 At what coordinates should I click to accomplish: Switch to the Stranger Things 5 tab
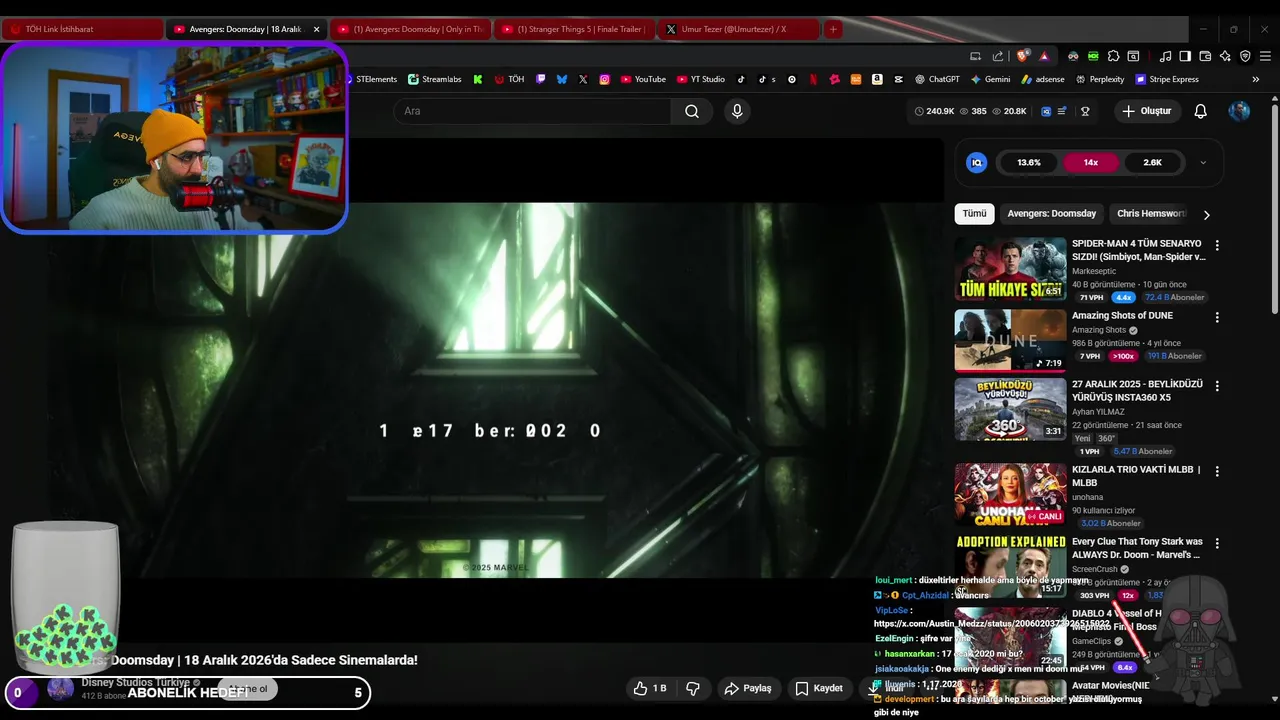tap(574, 29)
